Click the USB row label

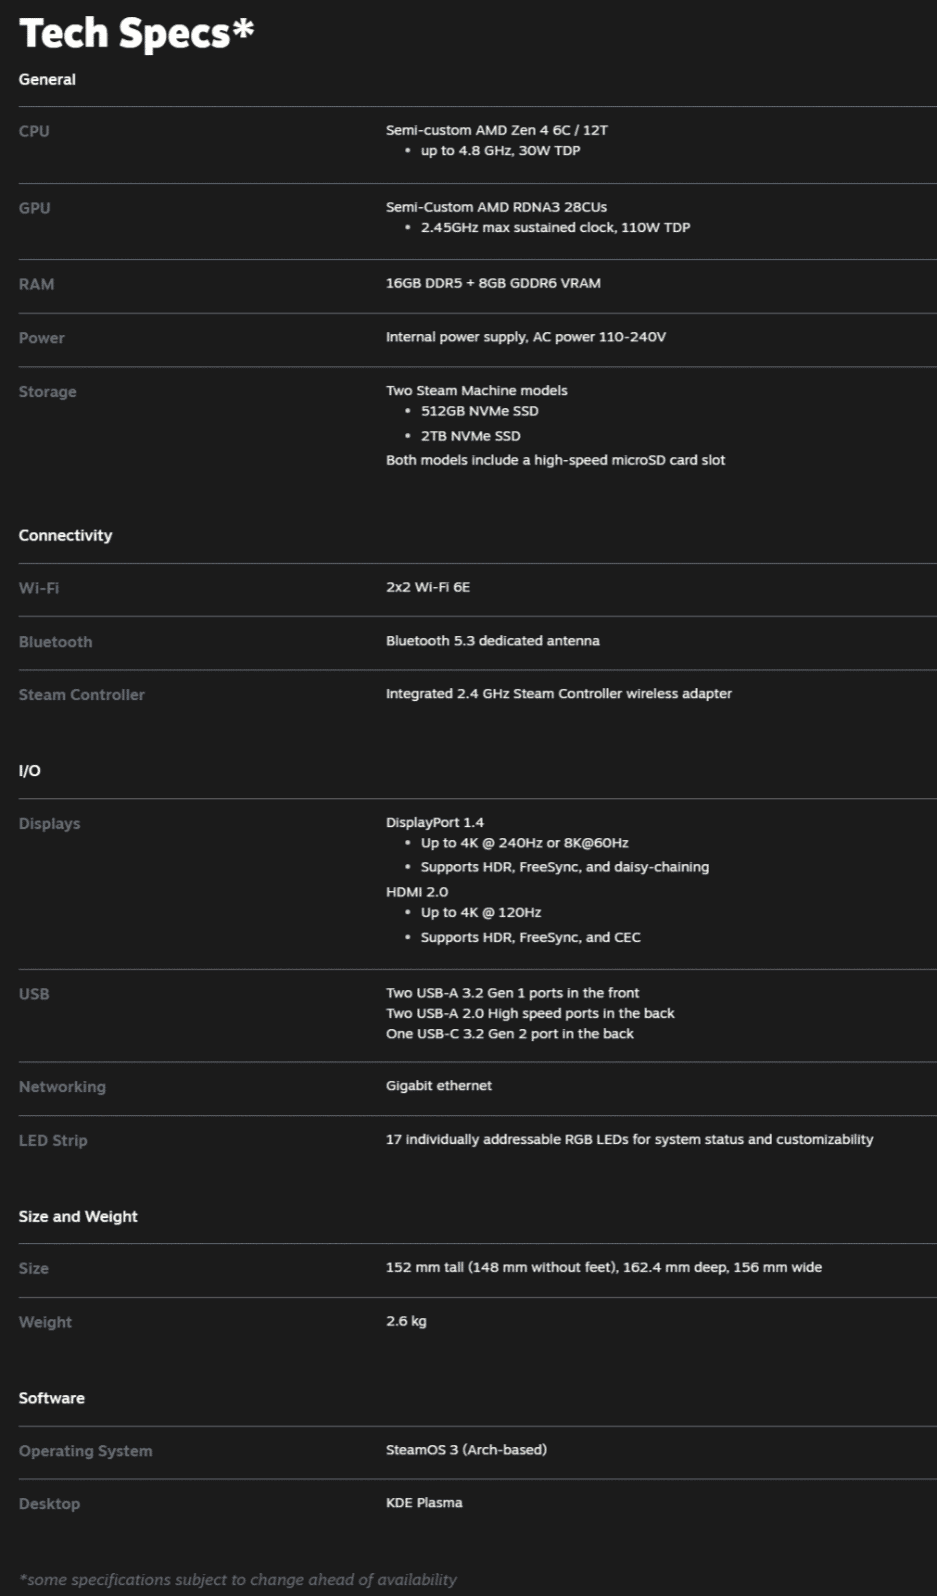[x=34, y=994]
